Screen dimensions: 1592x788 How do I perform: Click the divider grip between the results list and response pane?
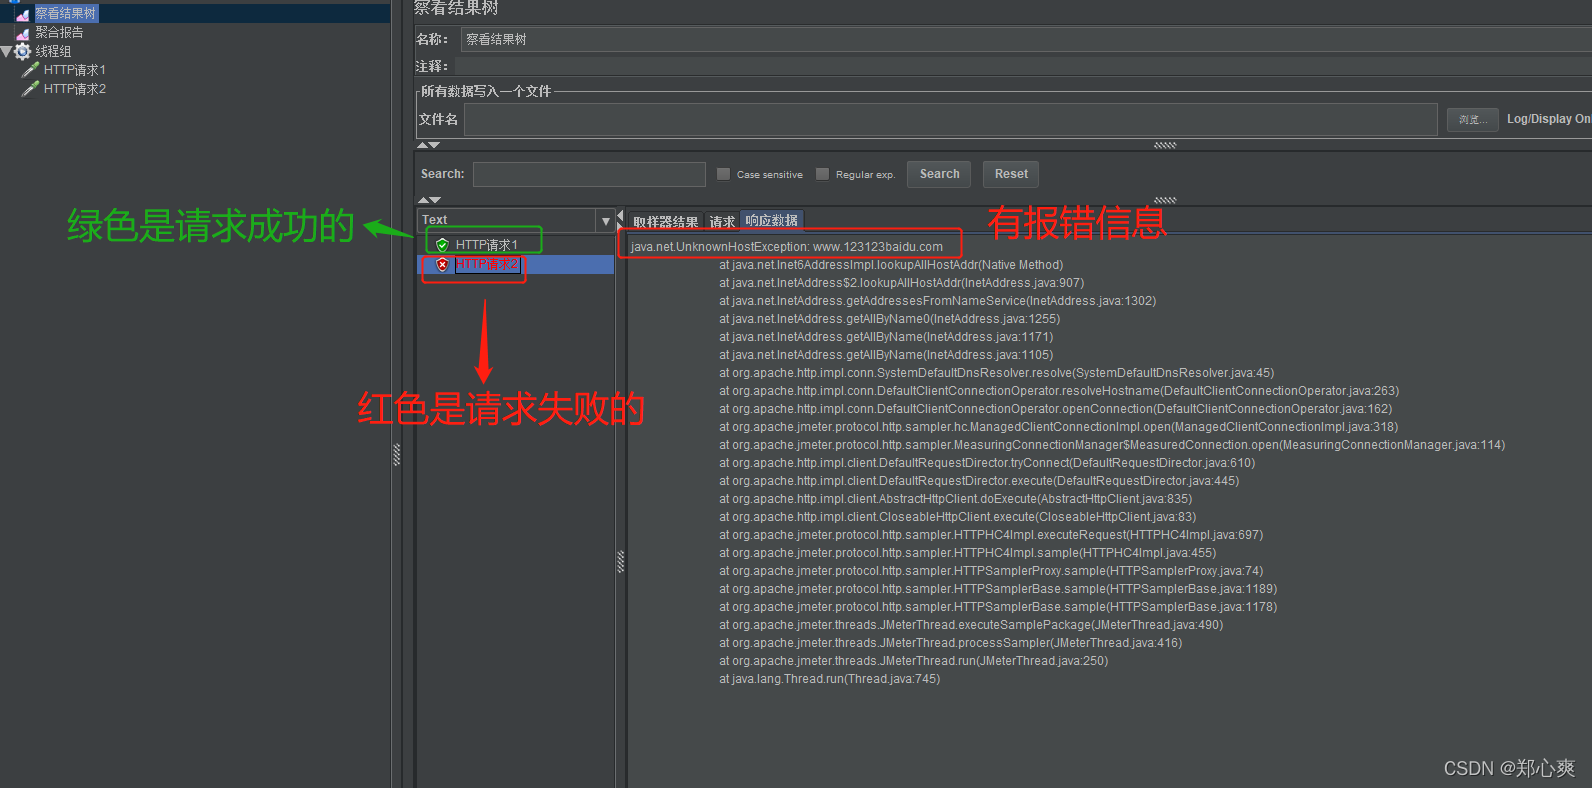[620, 562]
